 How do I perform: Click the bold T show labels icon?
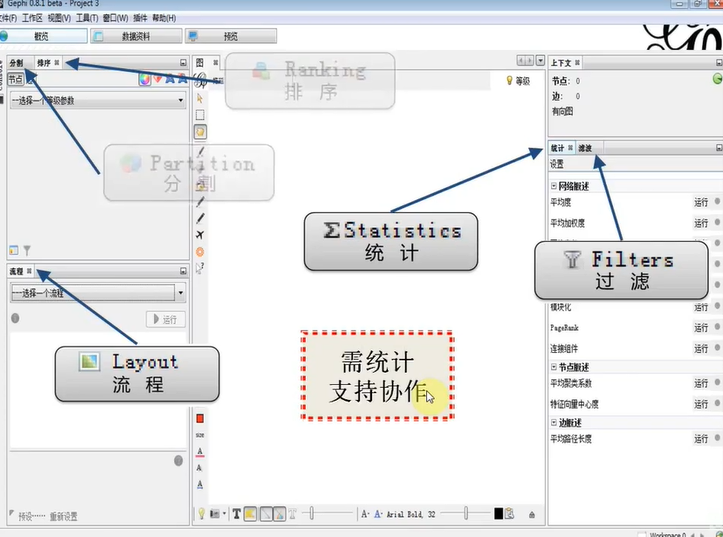coord(237,513)
